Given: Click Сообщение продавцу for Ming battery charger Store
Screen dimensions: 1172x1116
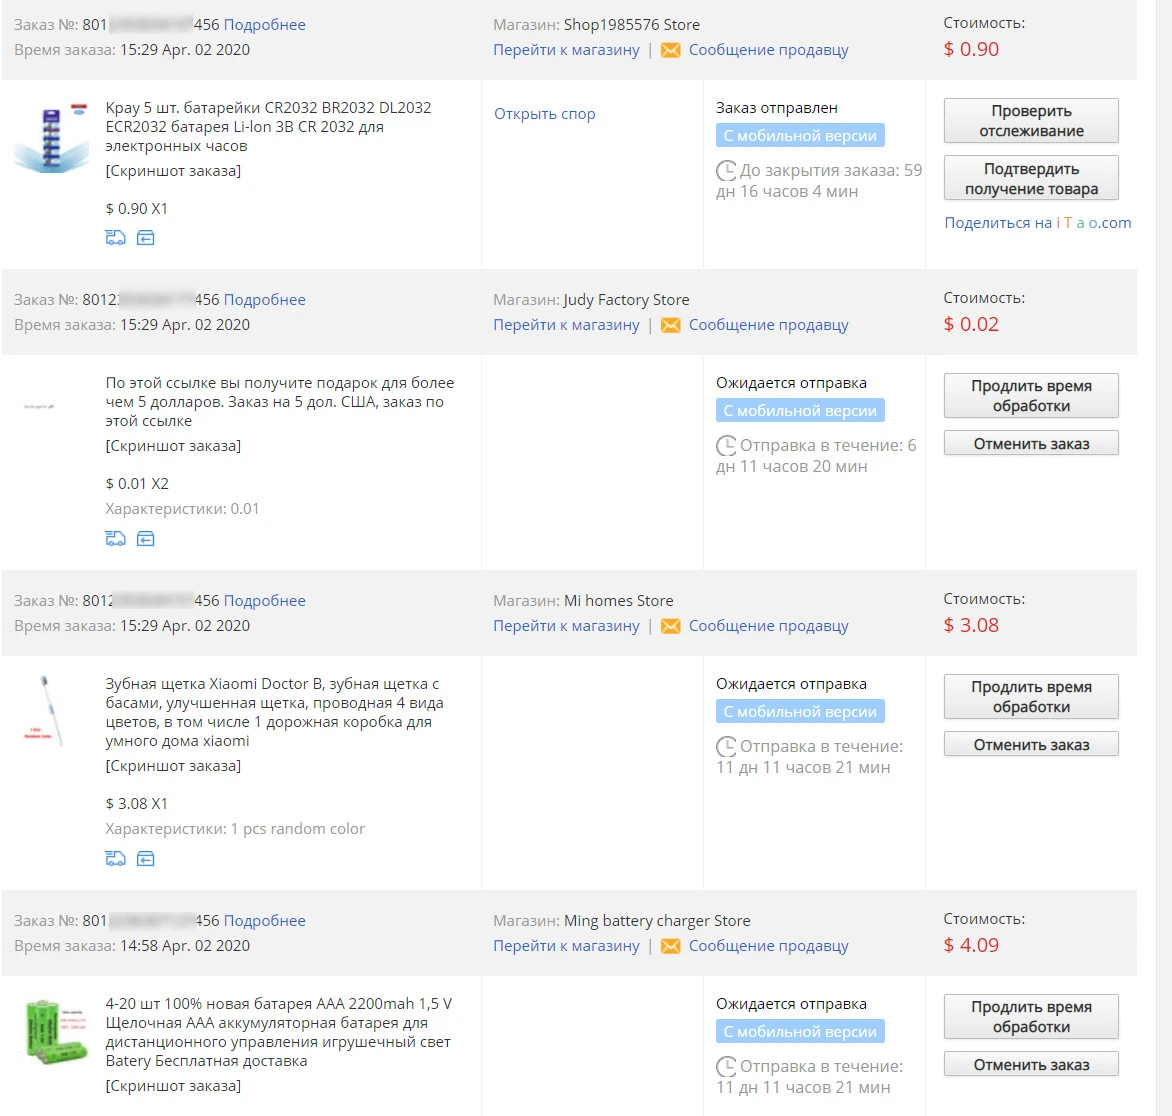Looking at the screenshot, I should (x=768, y=946).
